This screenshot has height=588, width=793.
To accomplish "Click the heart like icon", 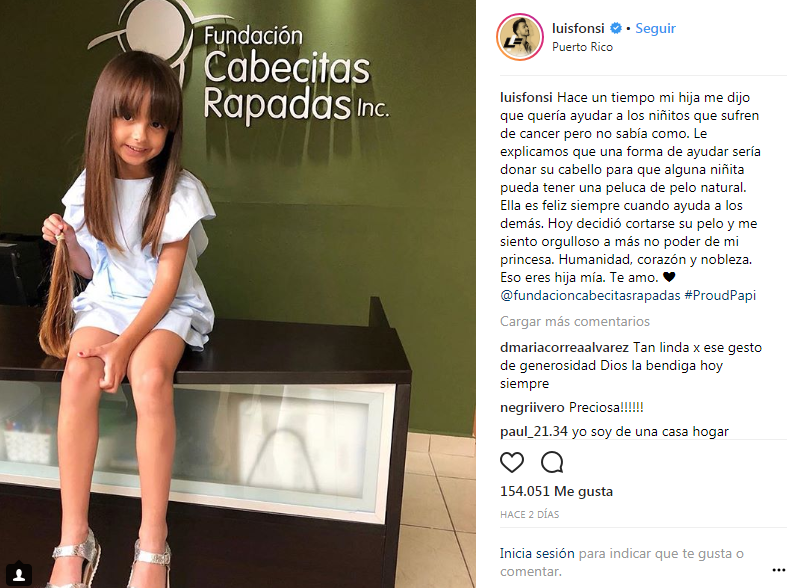I will coord(512,462).
